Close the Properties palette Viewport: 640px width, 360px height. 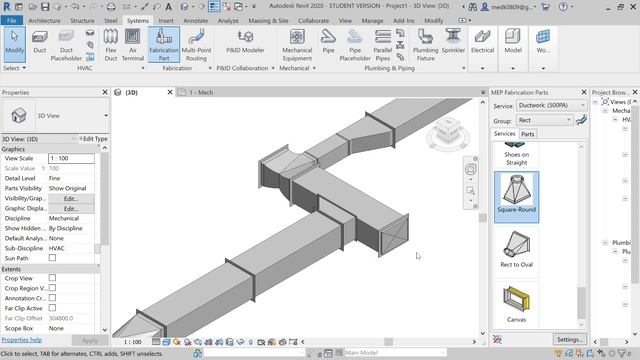pyautogui.click(x=105, y=92)
